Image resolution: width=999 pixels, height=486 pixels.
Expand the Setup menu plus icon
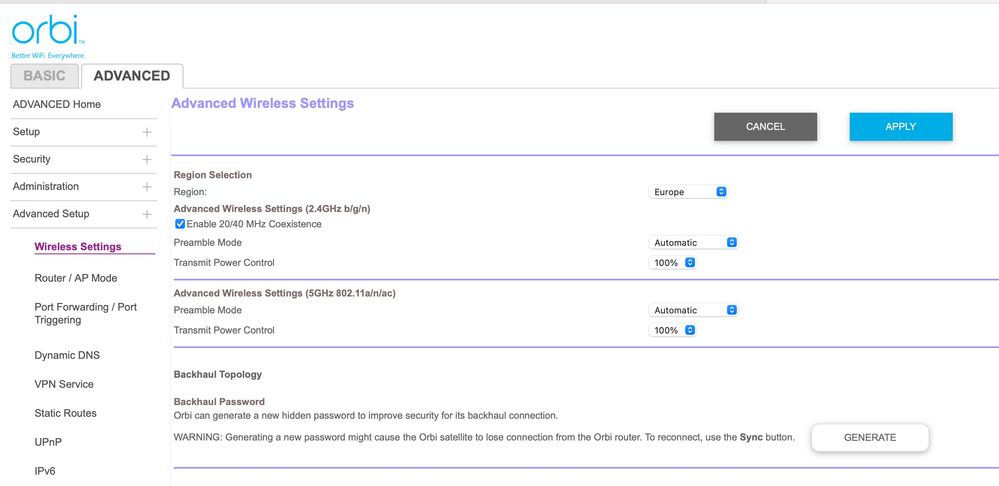[x=147, y=132]
